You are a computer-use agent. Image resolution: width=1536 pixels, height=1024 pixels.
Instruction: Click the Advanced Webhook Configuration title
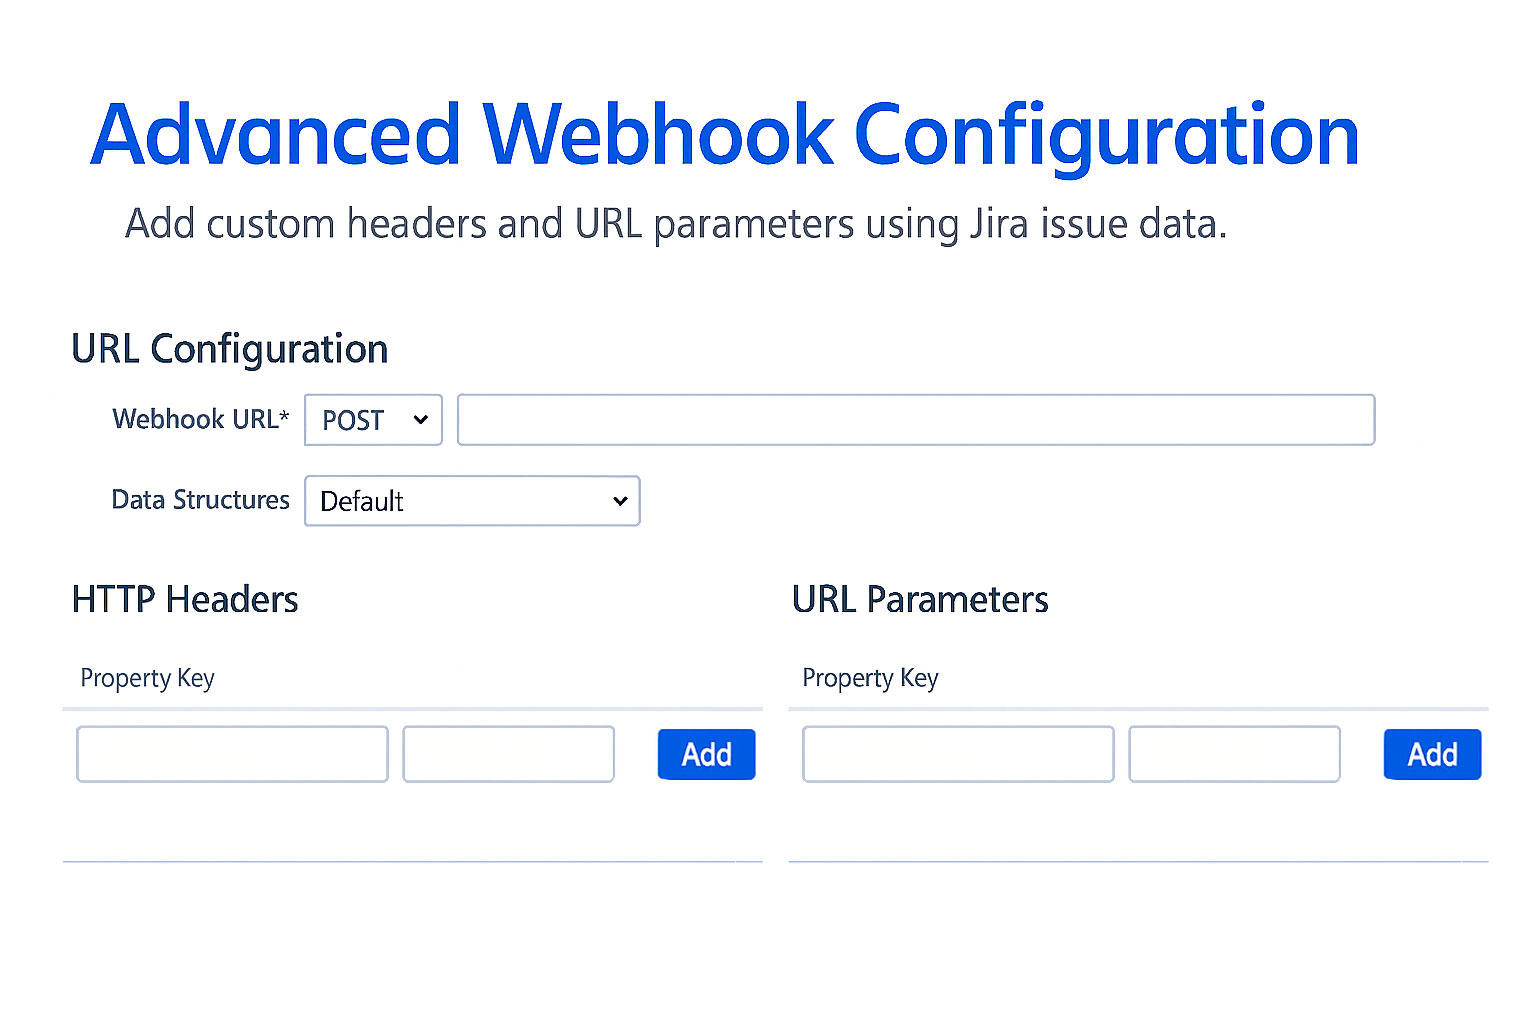tap(724, 135)
